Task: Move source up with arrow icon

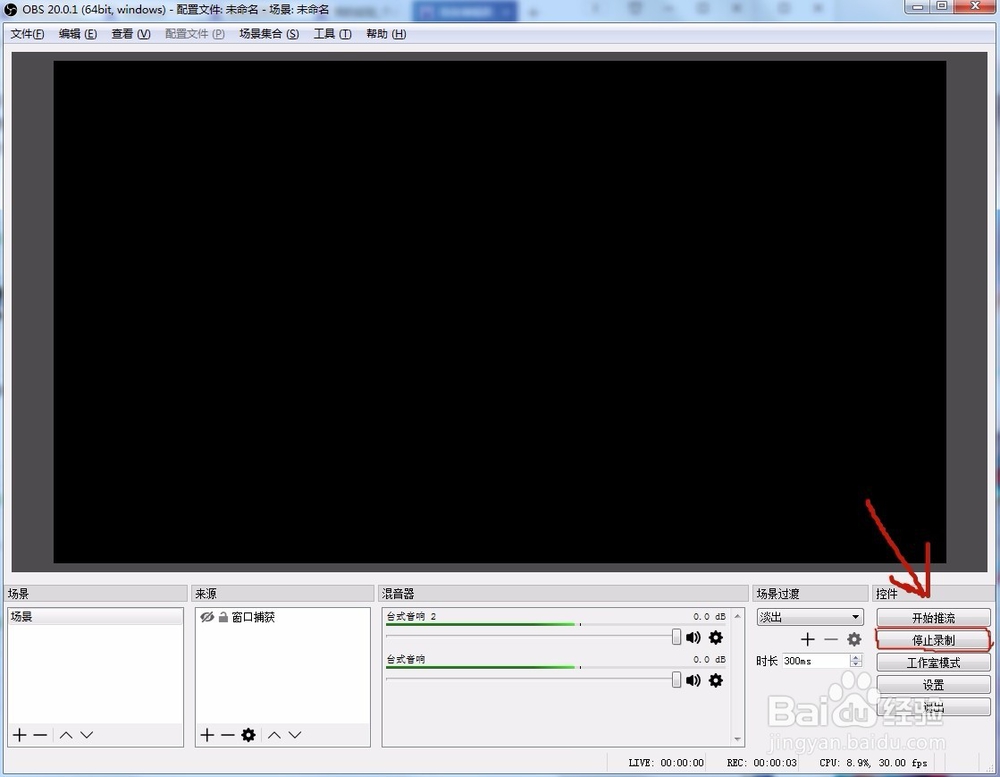Action: click(x=274, y=735)
